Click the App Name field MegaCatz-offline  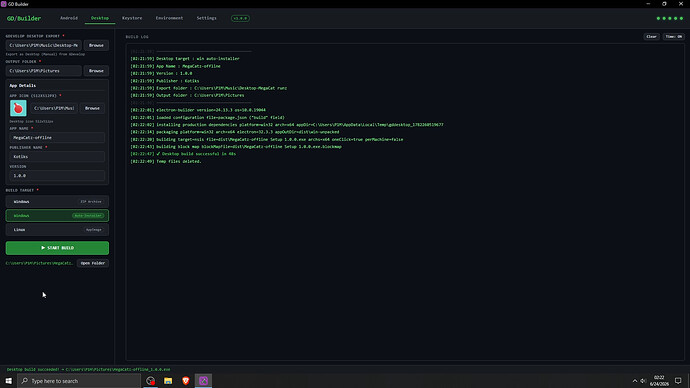(x=57, y=138)
